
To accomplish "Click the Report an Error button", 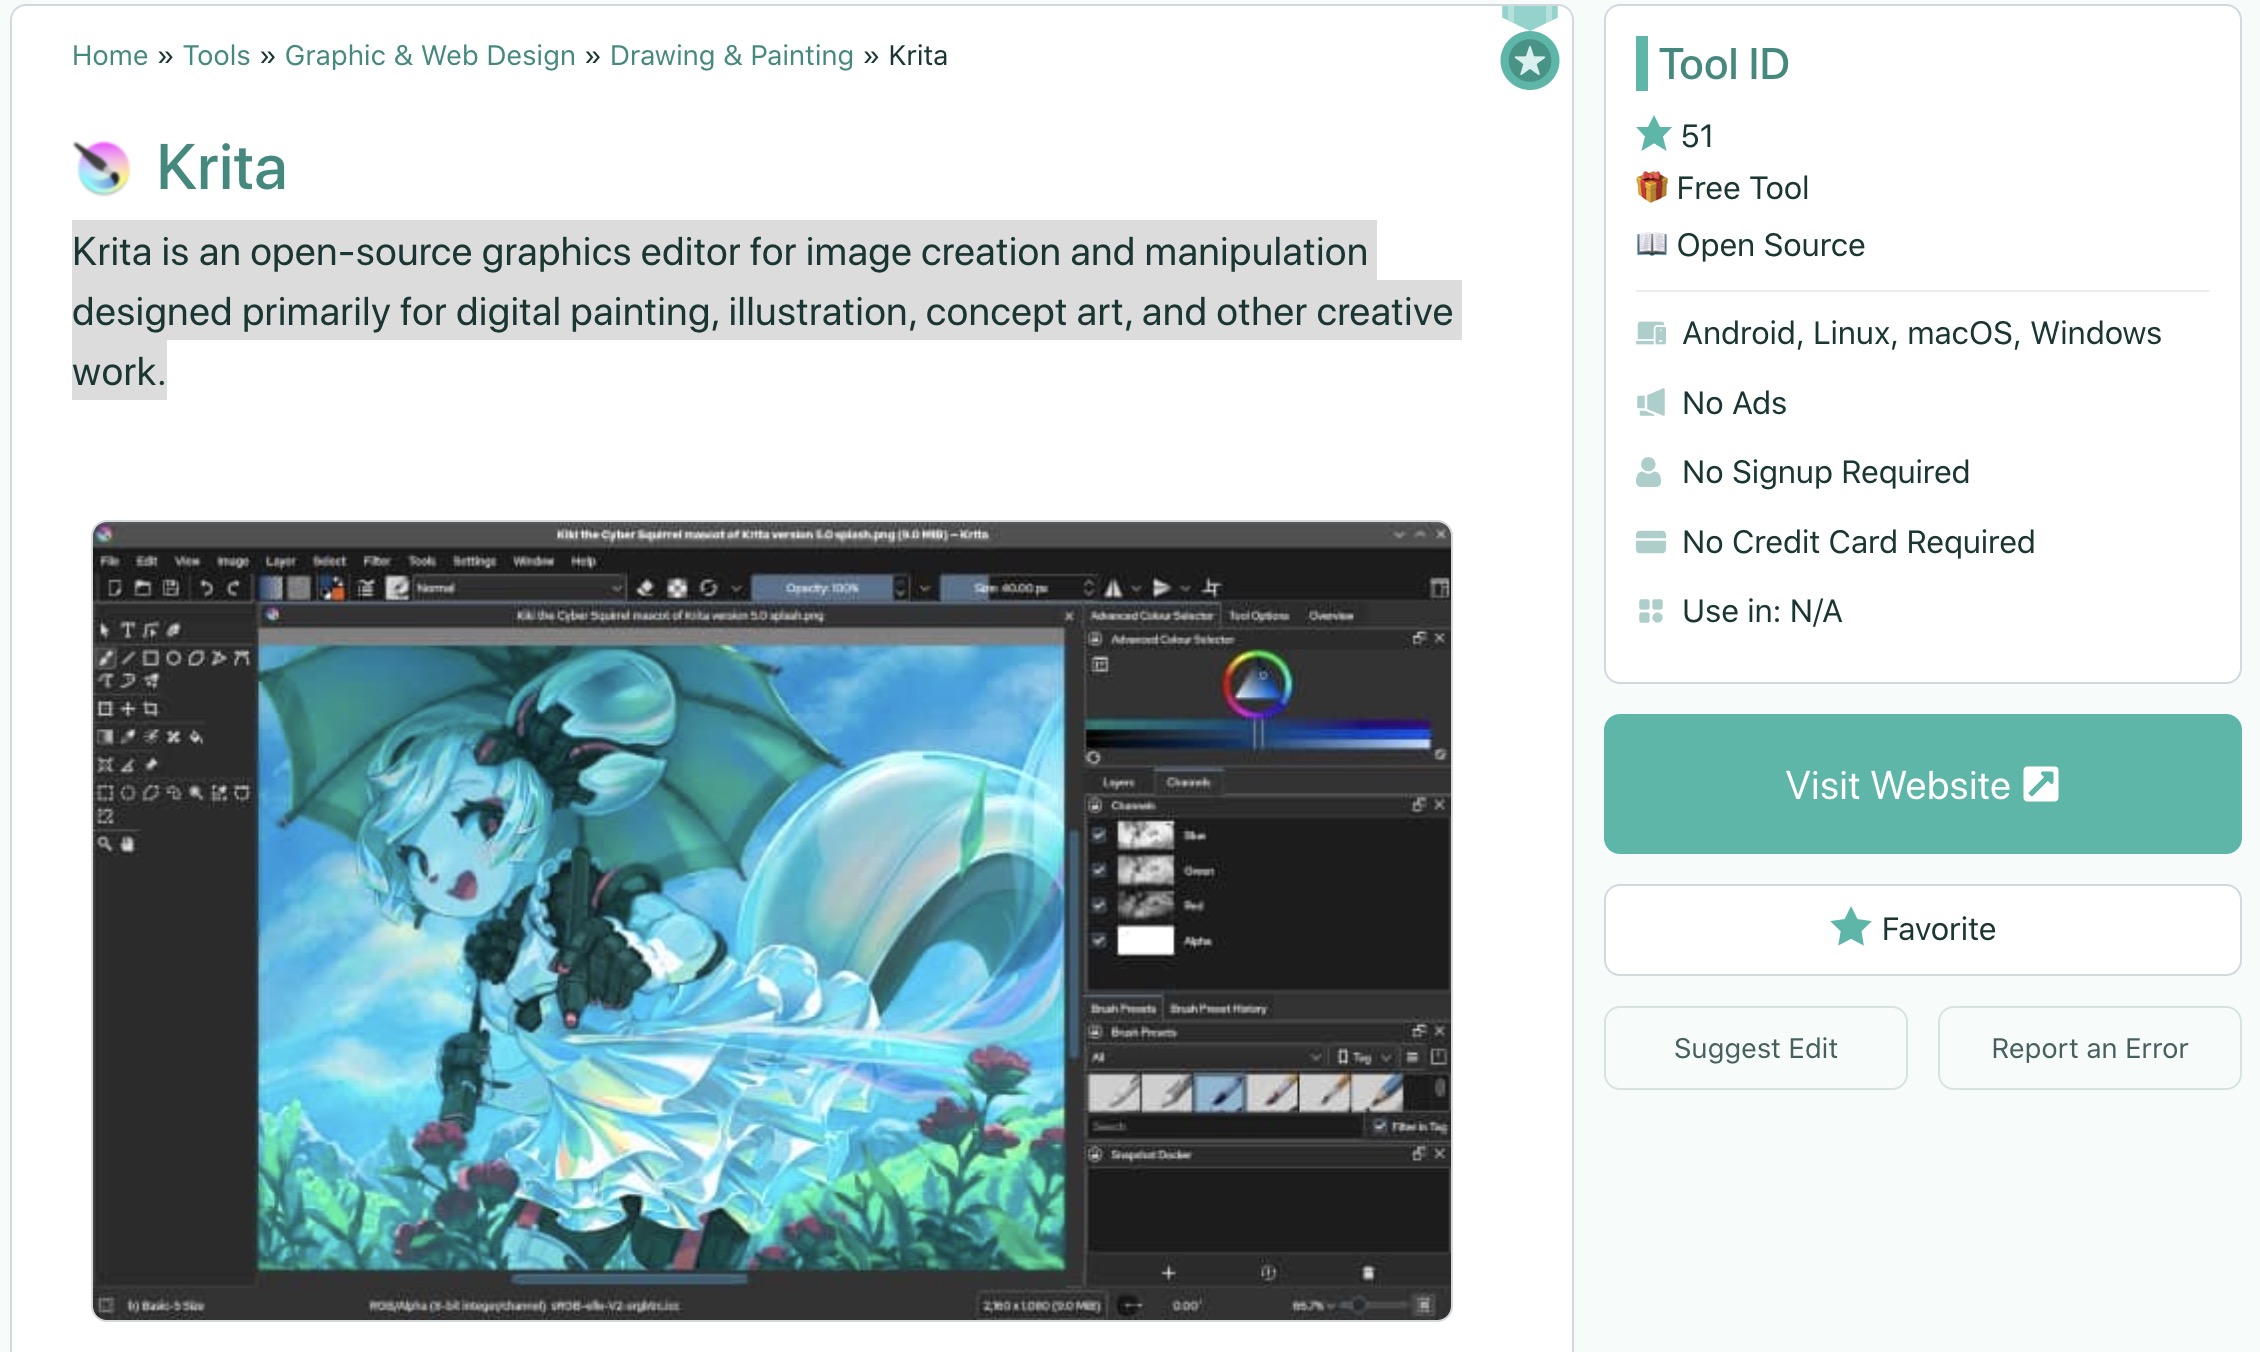I will click(x=2089, y=1048).
